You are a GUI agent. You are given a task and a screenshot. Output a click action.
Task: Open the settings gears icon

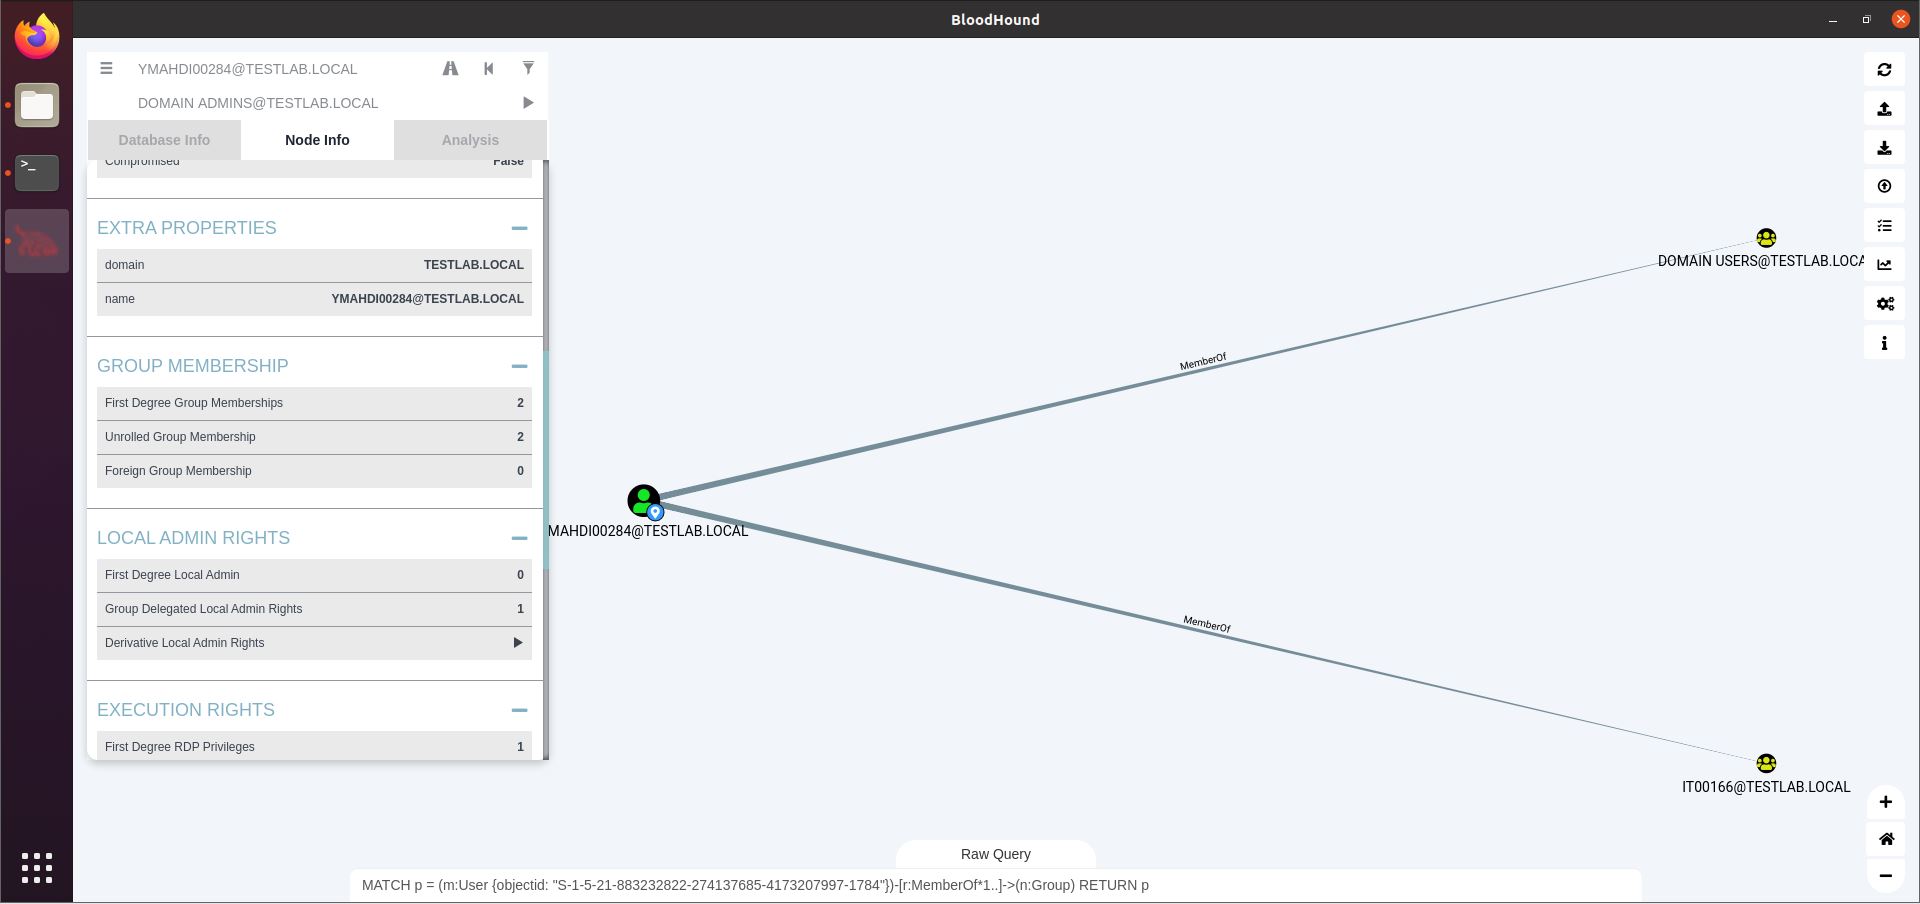click(1884, 304)
